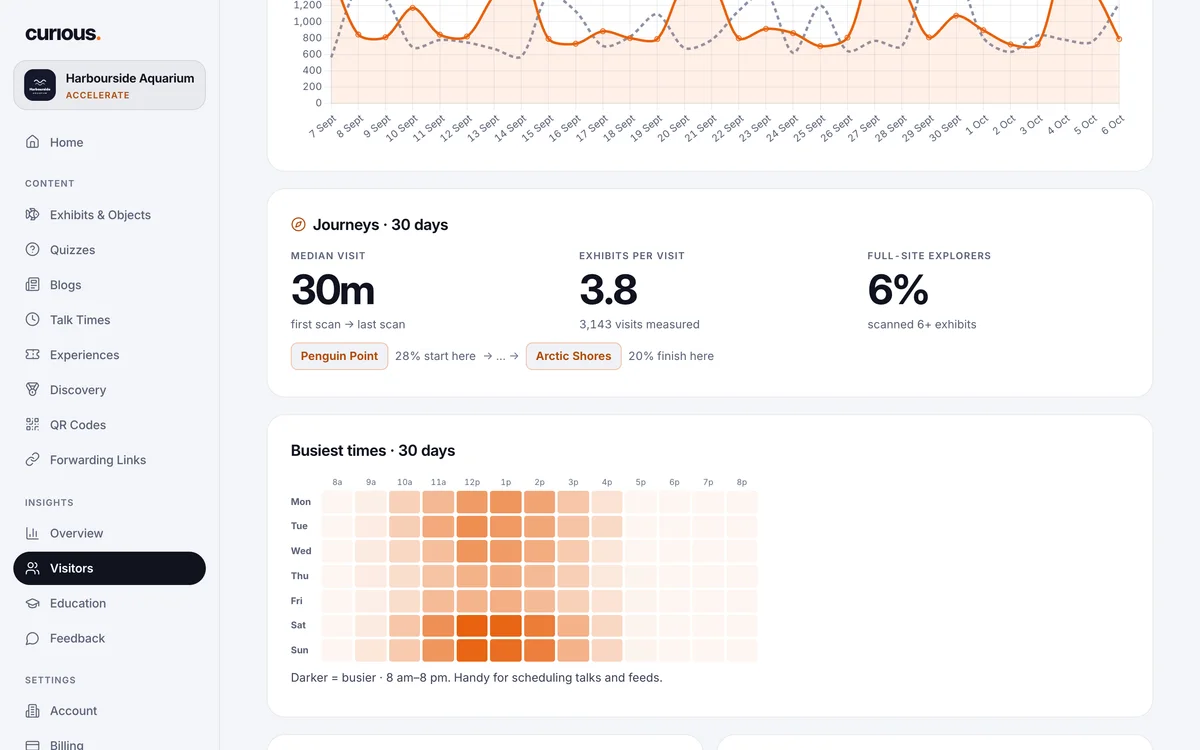
Task: Select the Arctic Shores exhibit chip
Action: click(x=573, y=356)
